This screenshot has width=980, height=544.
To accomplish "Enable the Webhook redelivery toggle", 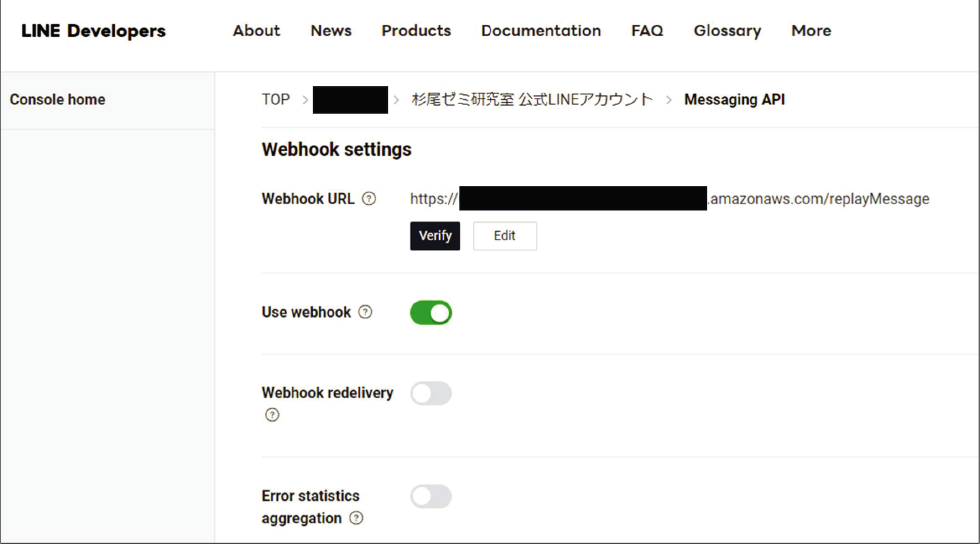I will pos(431,393).
